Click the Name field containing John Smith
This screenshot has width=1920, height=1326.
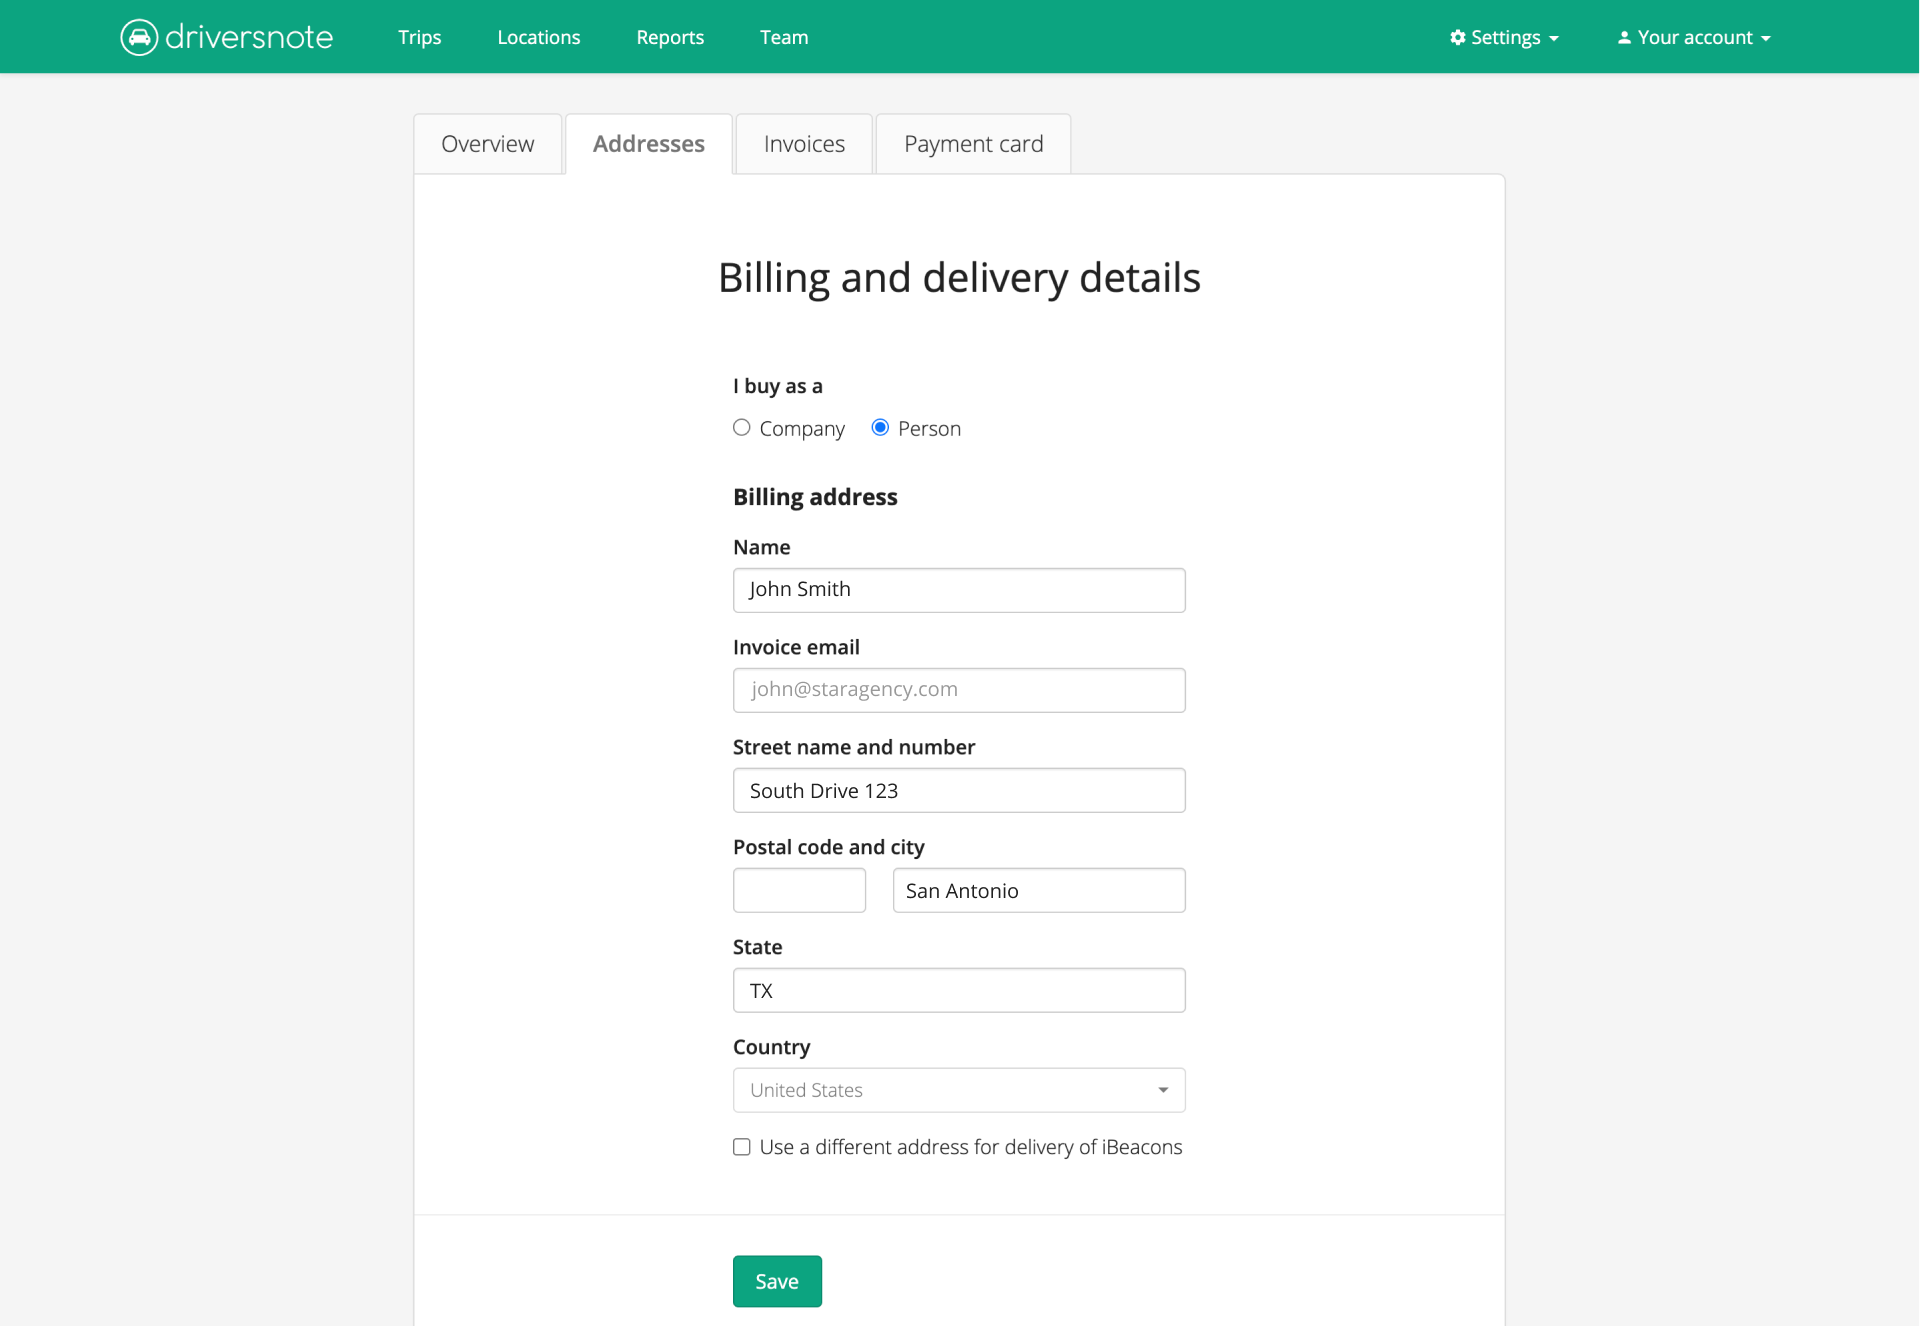click(x=959, y=590)
